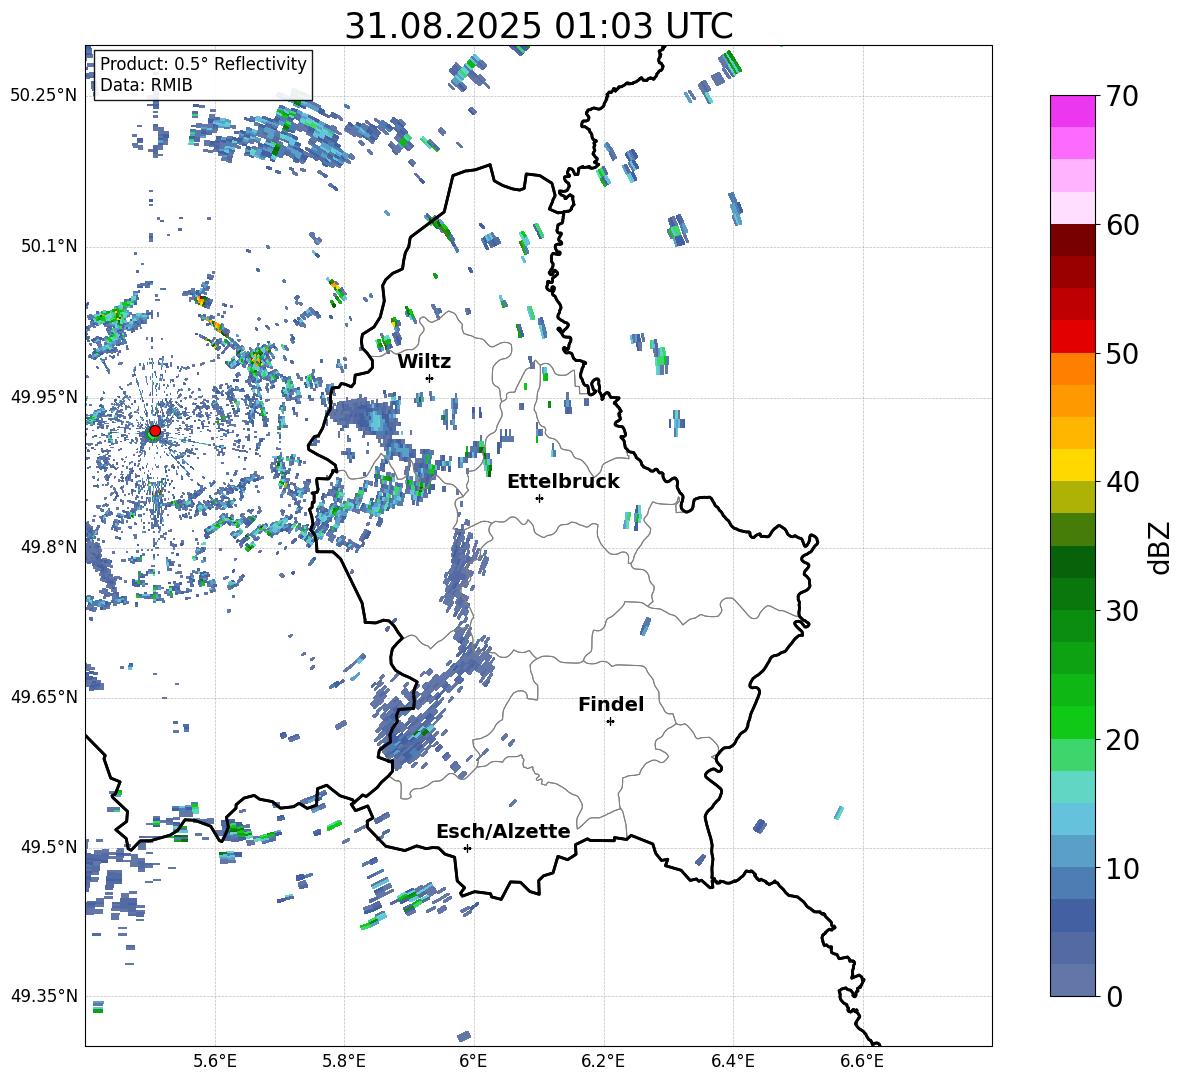Select the Esch/Alzette city label
Screen dimensions: 1184x1081
tap(503, 831)
